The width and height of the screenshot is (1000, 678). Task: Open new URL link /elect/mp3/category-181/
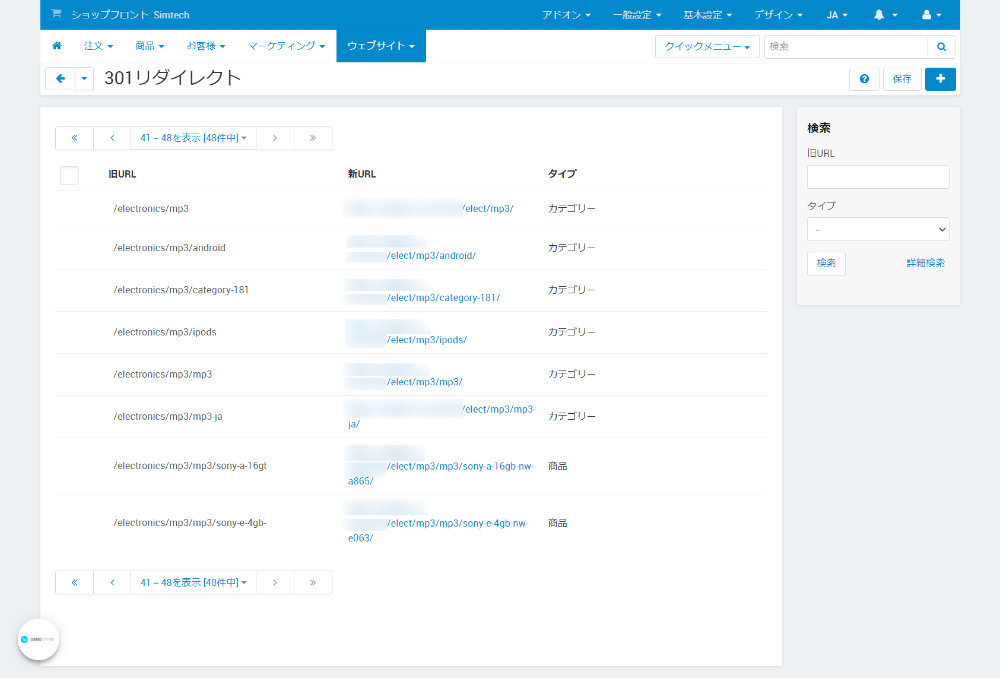tap(443, 297)
